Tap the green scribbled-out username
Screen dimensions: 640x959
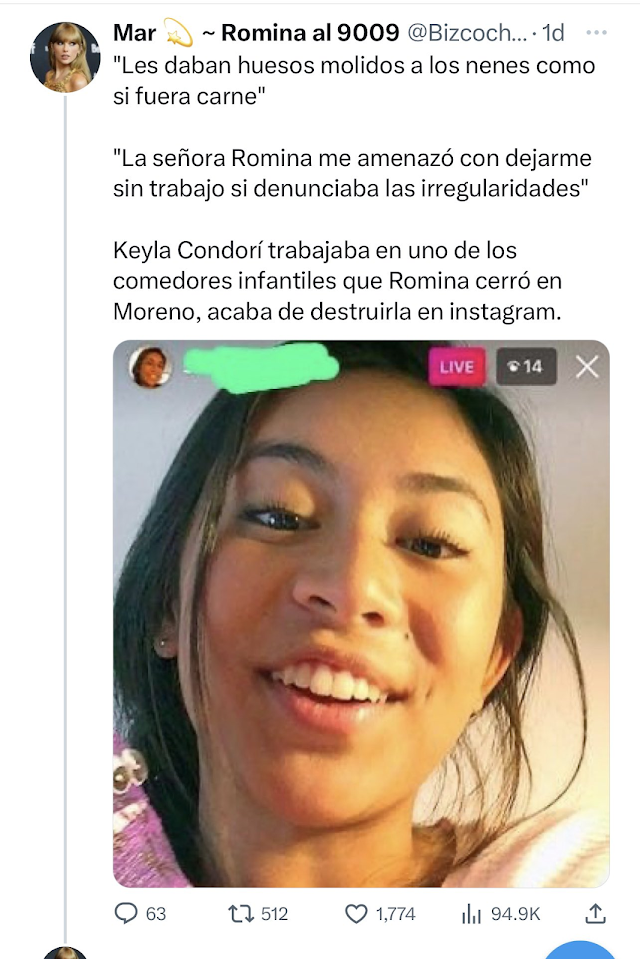click(261, 367)
